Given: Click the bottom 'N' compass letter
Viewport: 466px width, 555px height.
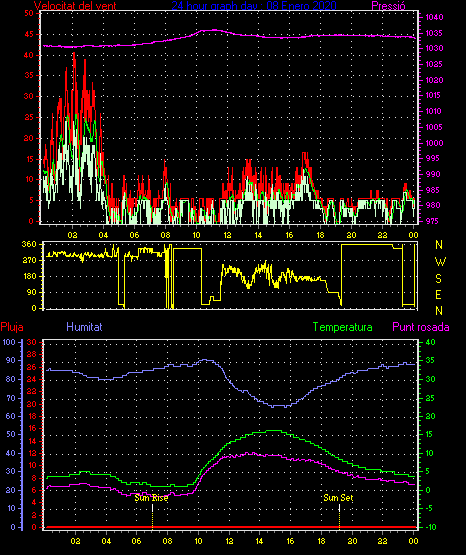Looking at the screenshot, I should [x=439, y=311].
